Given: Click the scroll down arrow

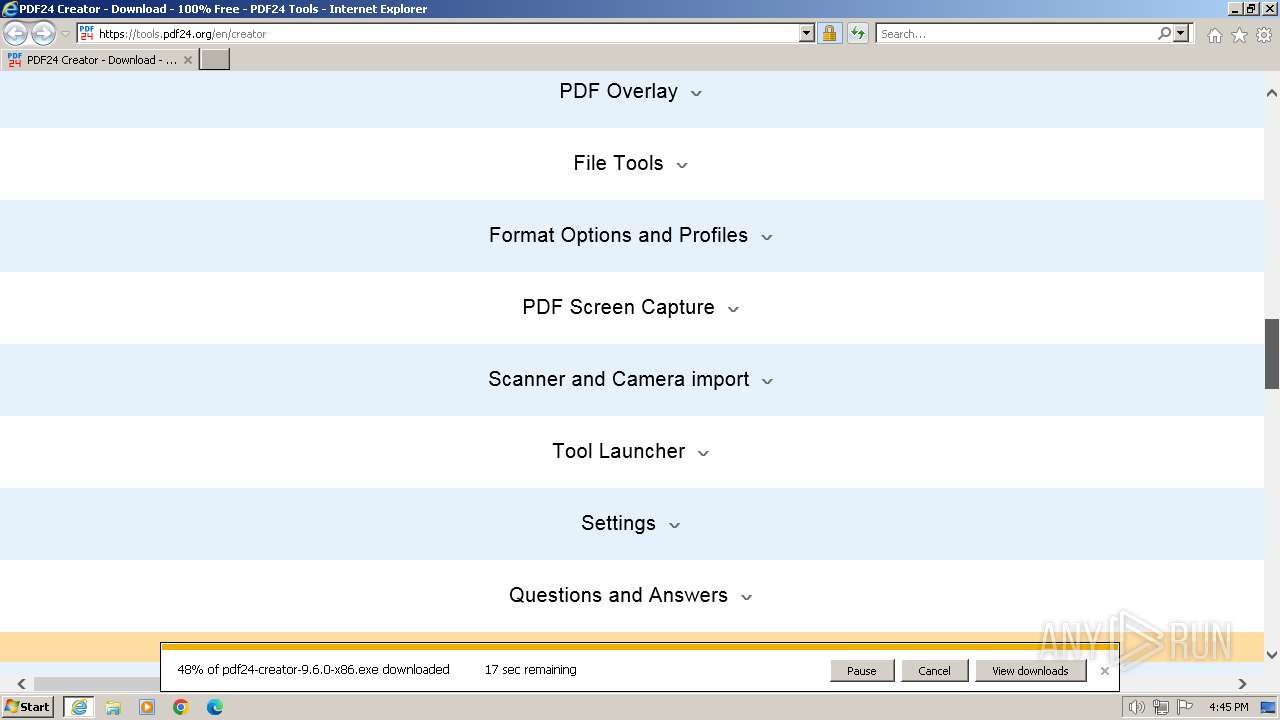Looking at the screenshot, I should [1272, 655].
